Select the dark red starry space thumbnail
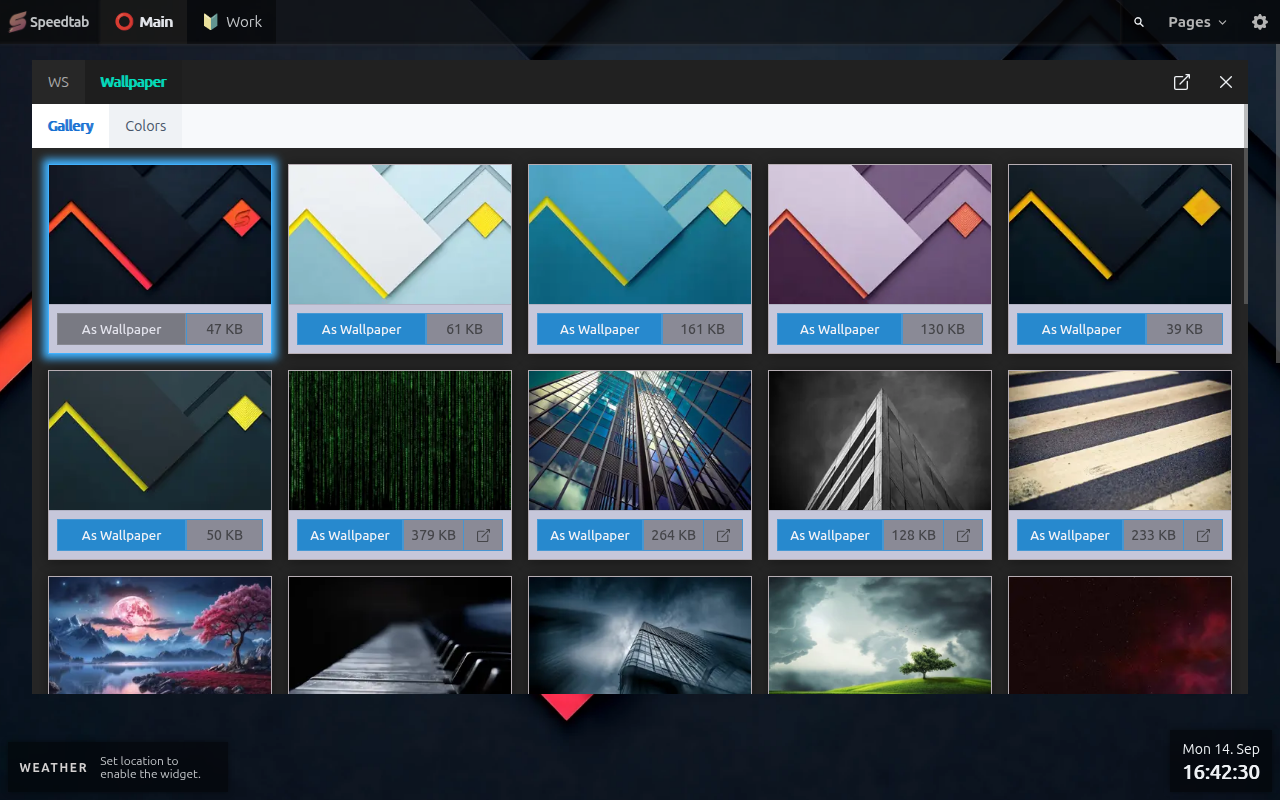This screenshot has width=1280, height=800. tap(1120, 635)
